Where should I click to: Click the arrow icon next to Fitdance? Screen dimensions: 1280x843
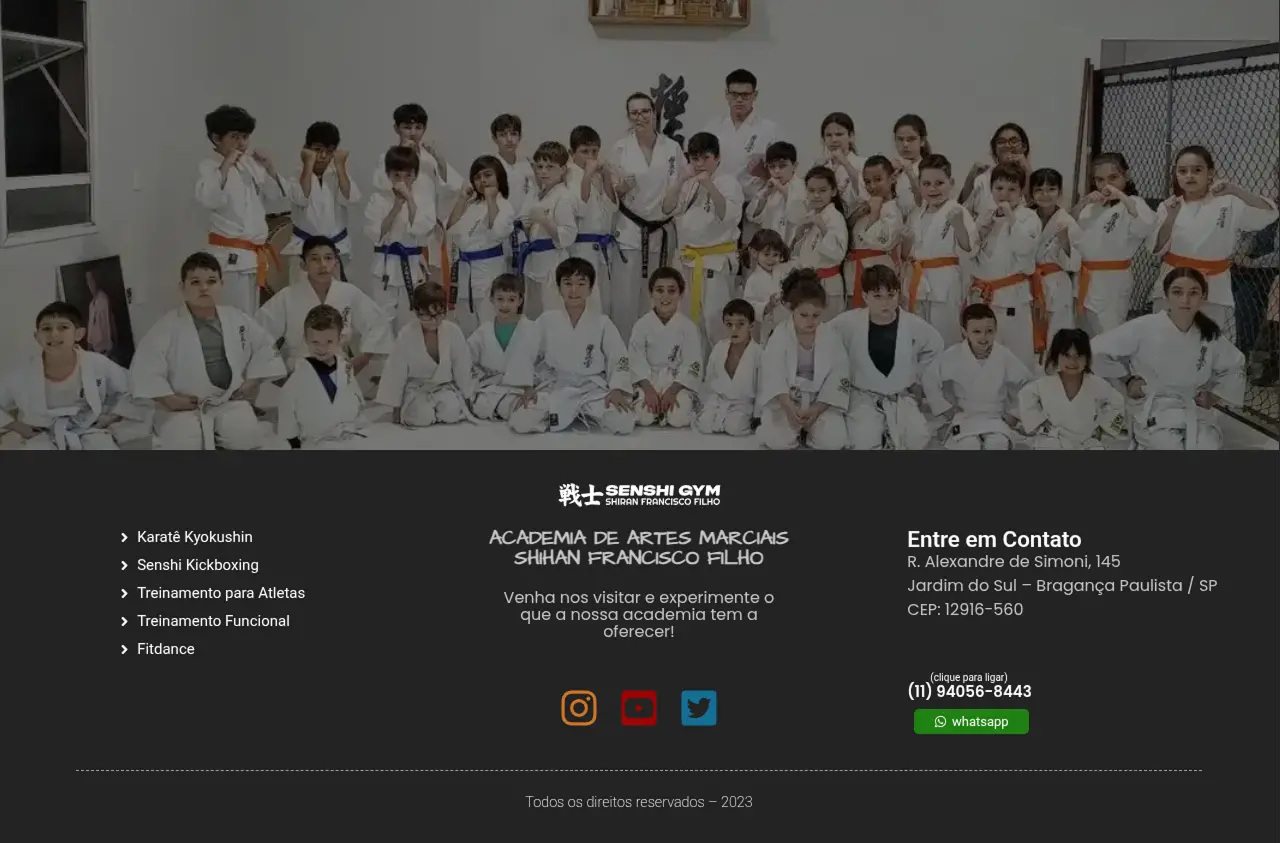pyautogui.click(x=124, y=649)
